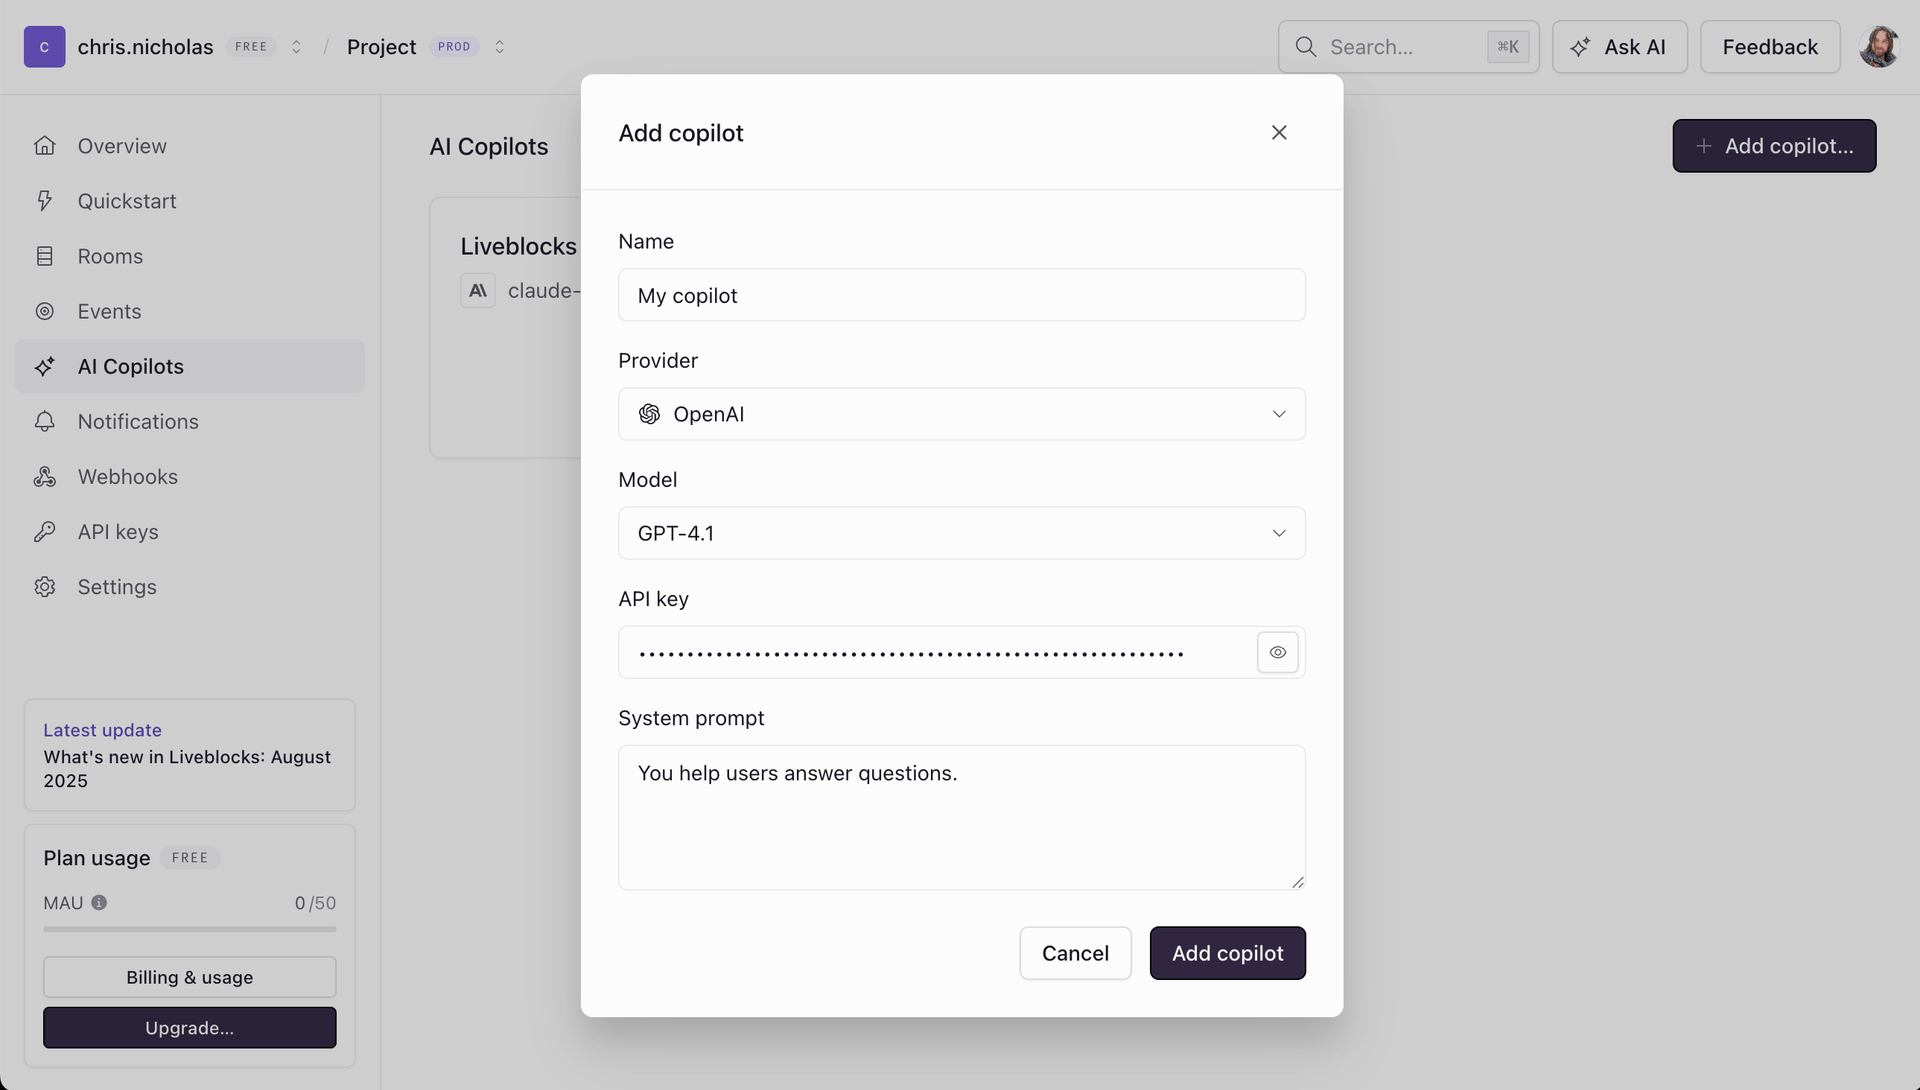Open the Model dropdown showing GPT-4.1

[961, 532]
